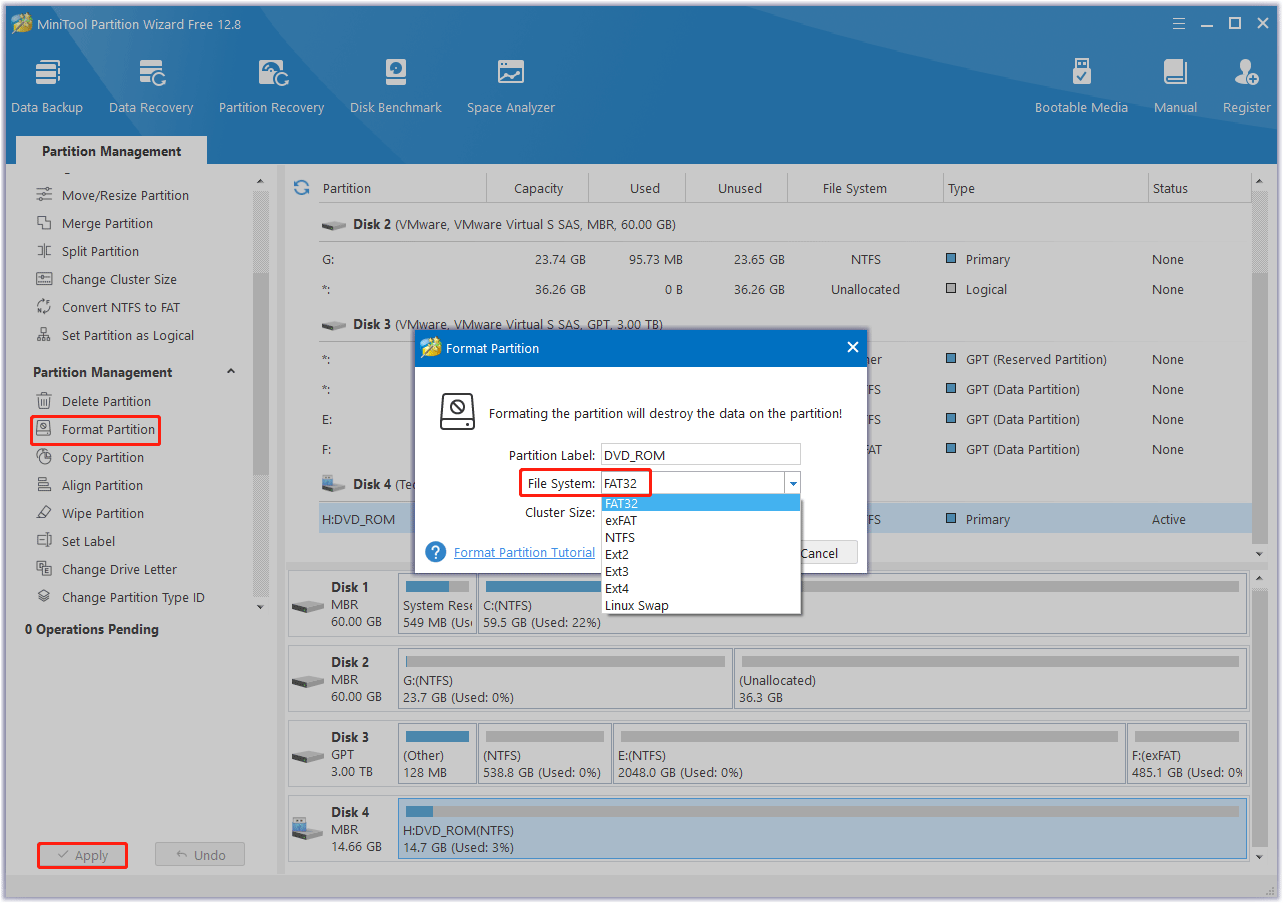This screenshot has width=1283, height=903.
Task: Collapse the Partition Management section in the sidebar
Action: [x=231, y=372]
